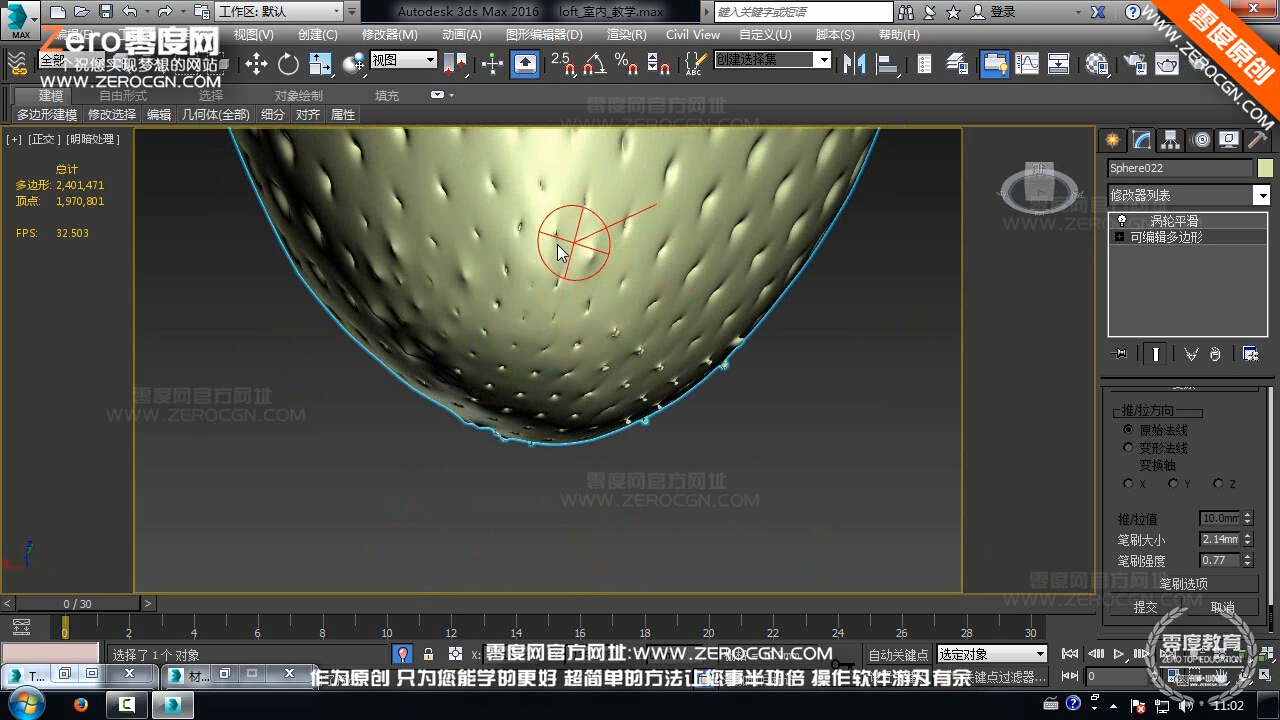Open the Curve Editor
This screenshot has width=1280, height=720.
coord(1027,64)
